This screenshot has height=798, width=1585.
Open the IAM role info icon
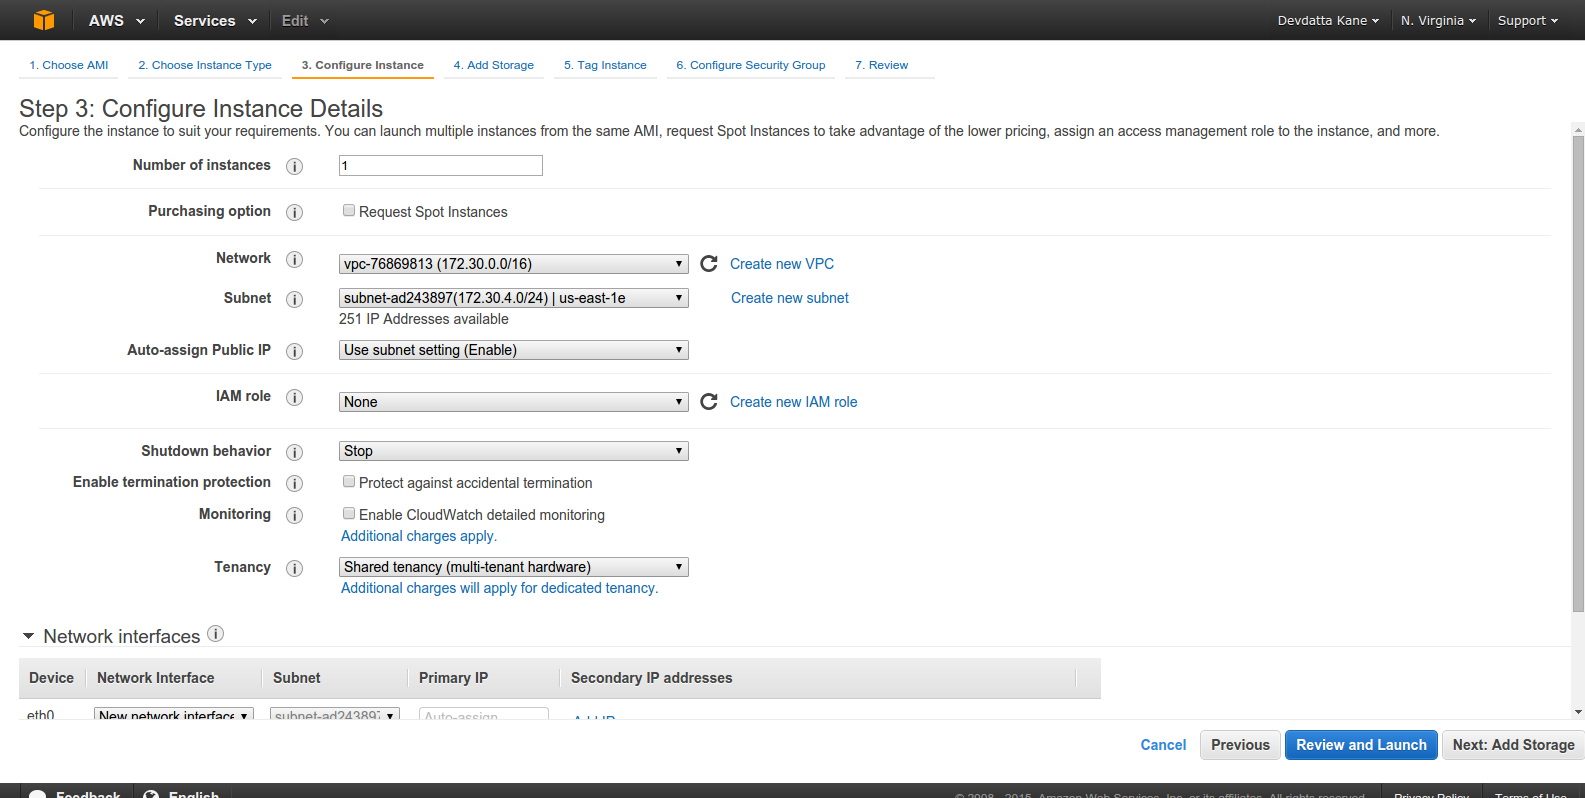point(294,397)
